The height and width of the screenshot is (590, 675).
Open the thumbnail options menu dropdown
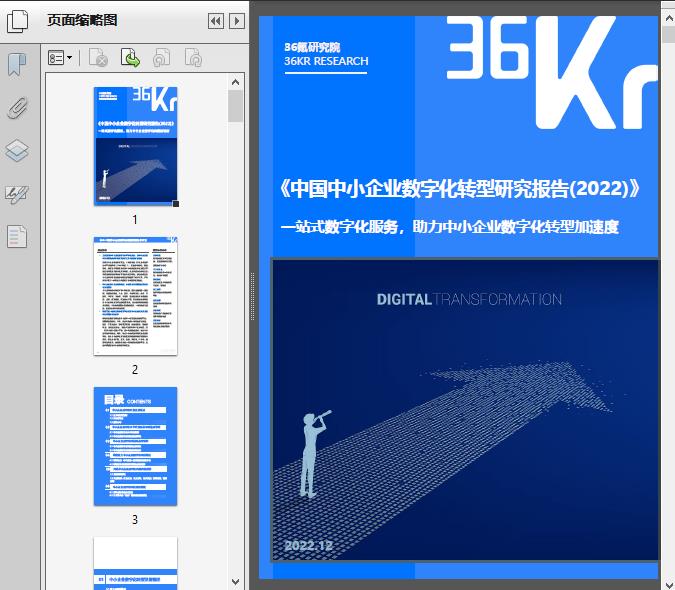pos(60,58)
